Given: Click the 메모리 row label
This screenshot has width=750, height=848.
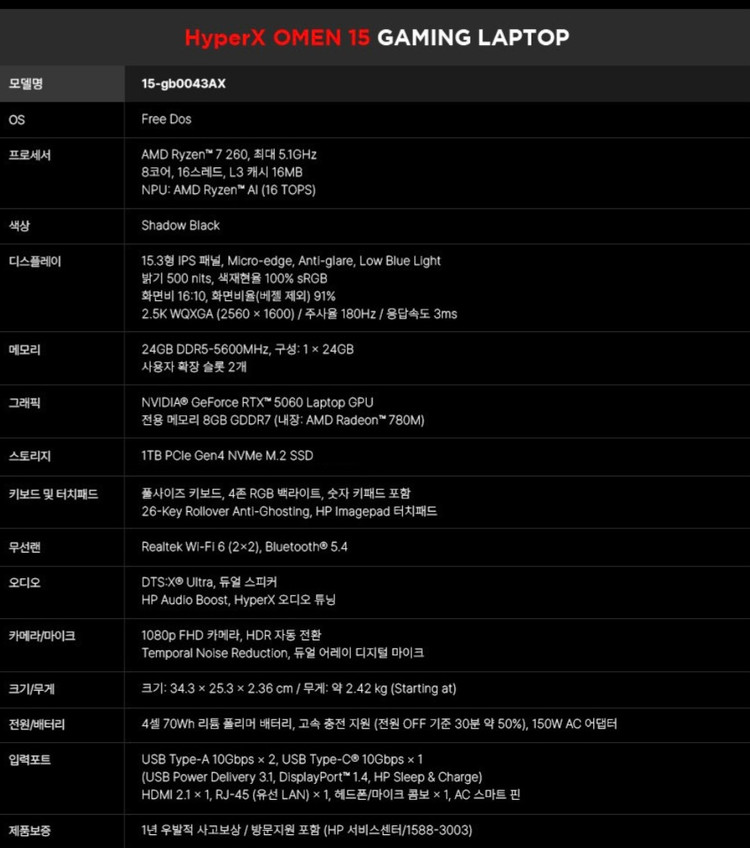Looking at the screenshot, I should (24, 350).
